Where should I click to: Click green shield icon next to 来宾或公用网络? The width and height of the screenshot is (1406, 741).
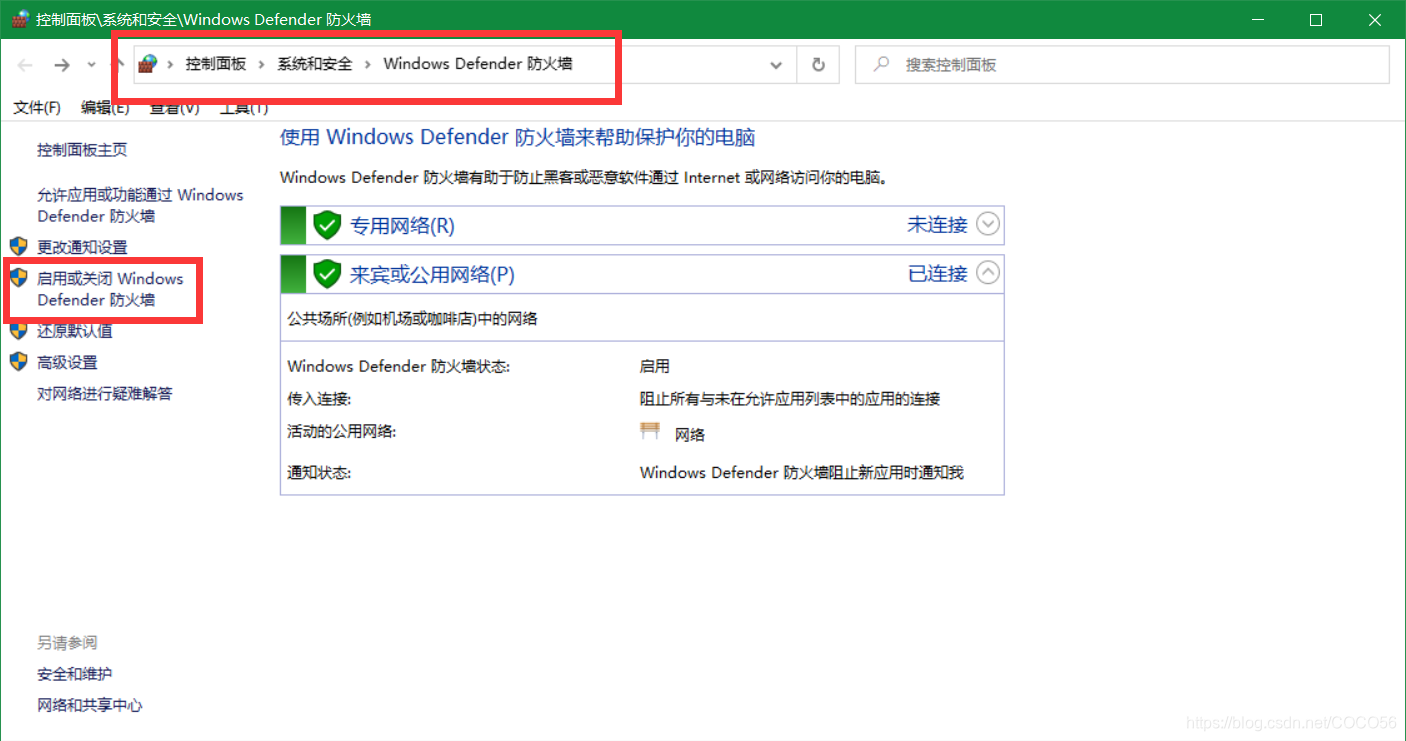(x=327, y=273)
